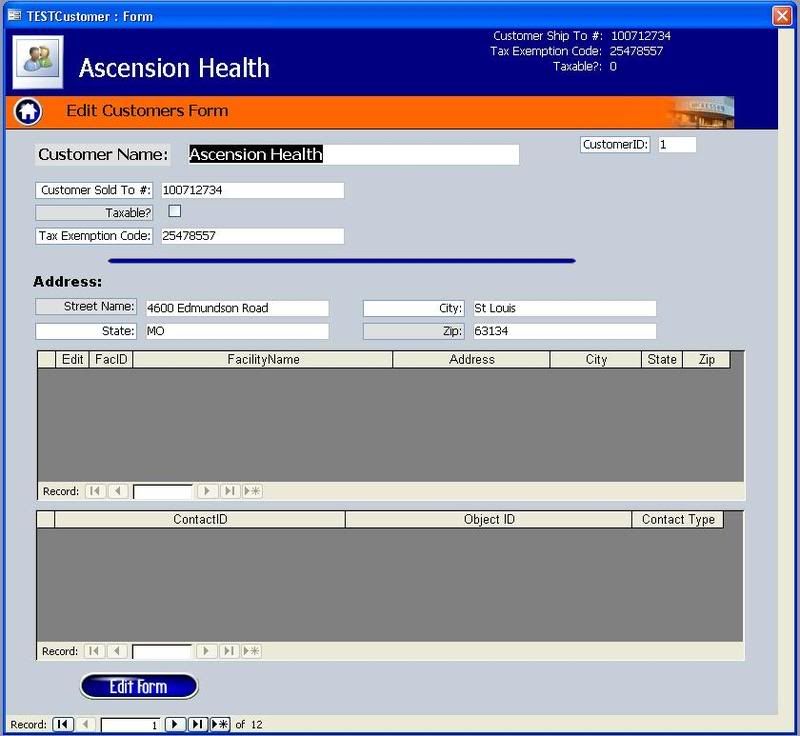New record button in contact subform
Screen dimensions: 800x736
point(251,651)
